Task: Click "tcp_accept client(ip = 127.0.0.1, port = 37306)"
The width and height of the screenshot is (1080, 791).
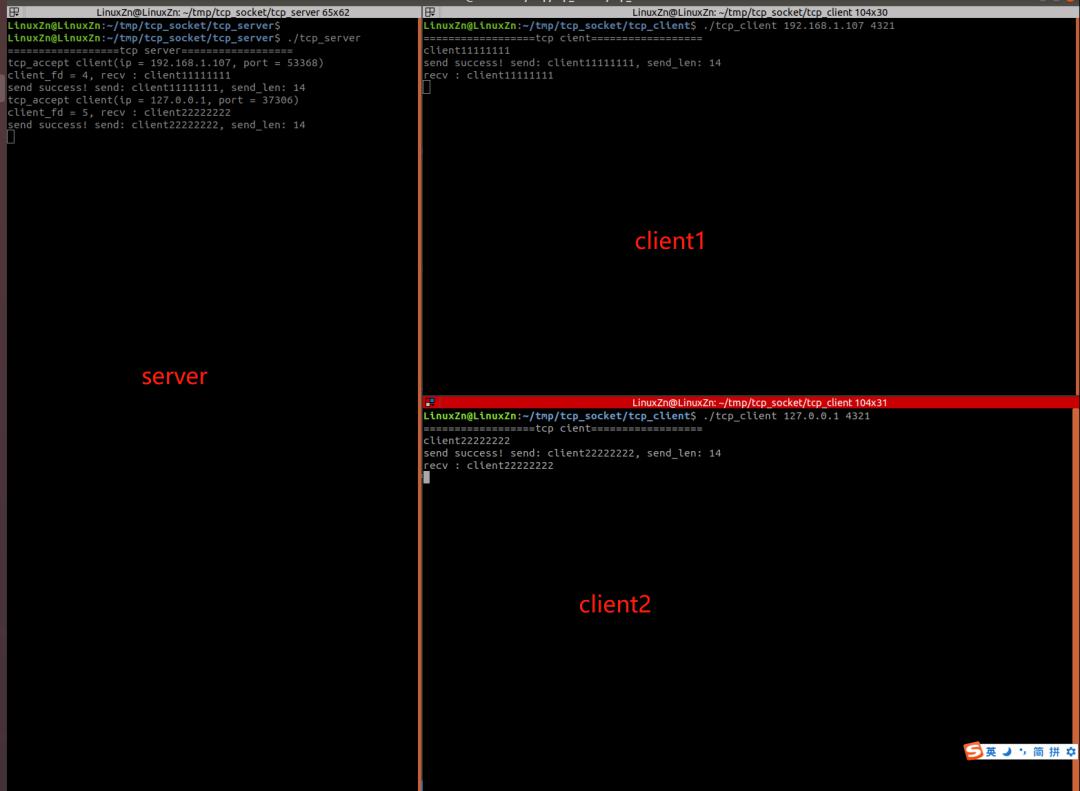Action: (x=153, y=100)
